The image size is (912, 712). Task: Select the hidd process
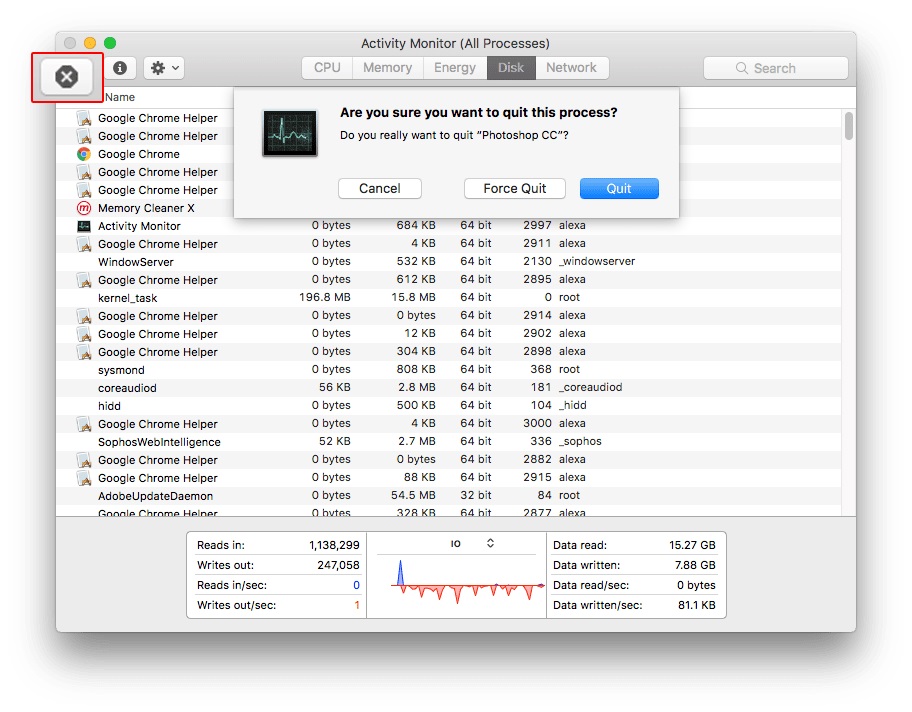[109, 407]
